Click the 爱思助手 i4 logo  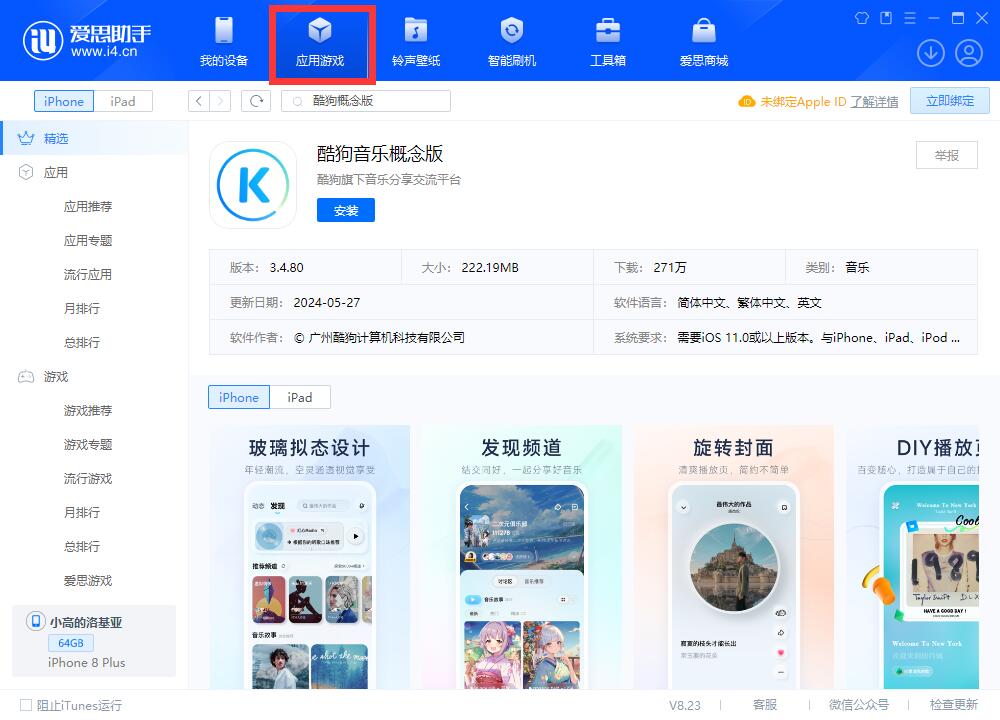tap(87, 40)
